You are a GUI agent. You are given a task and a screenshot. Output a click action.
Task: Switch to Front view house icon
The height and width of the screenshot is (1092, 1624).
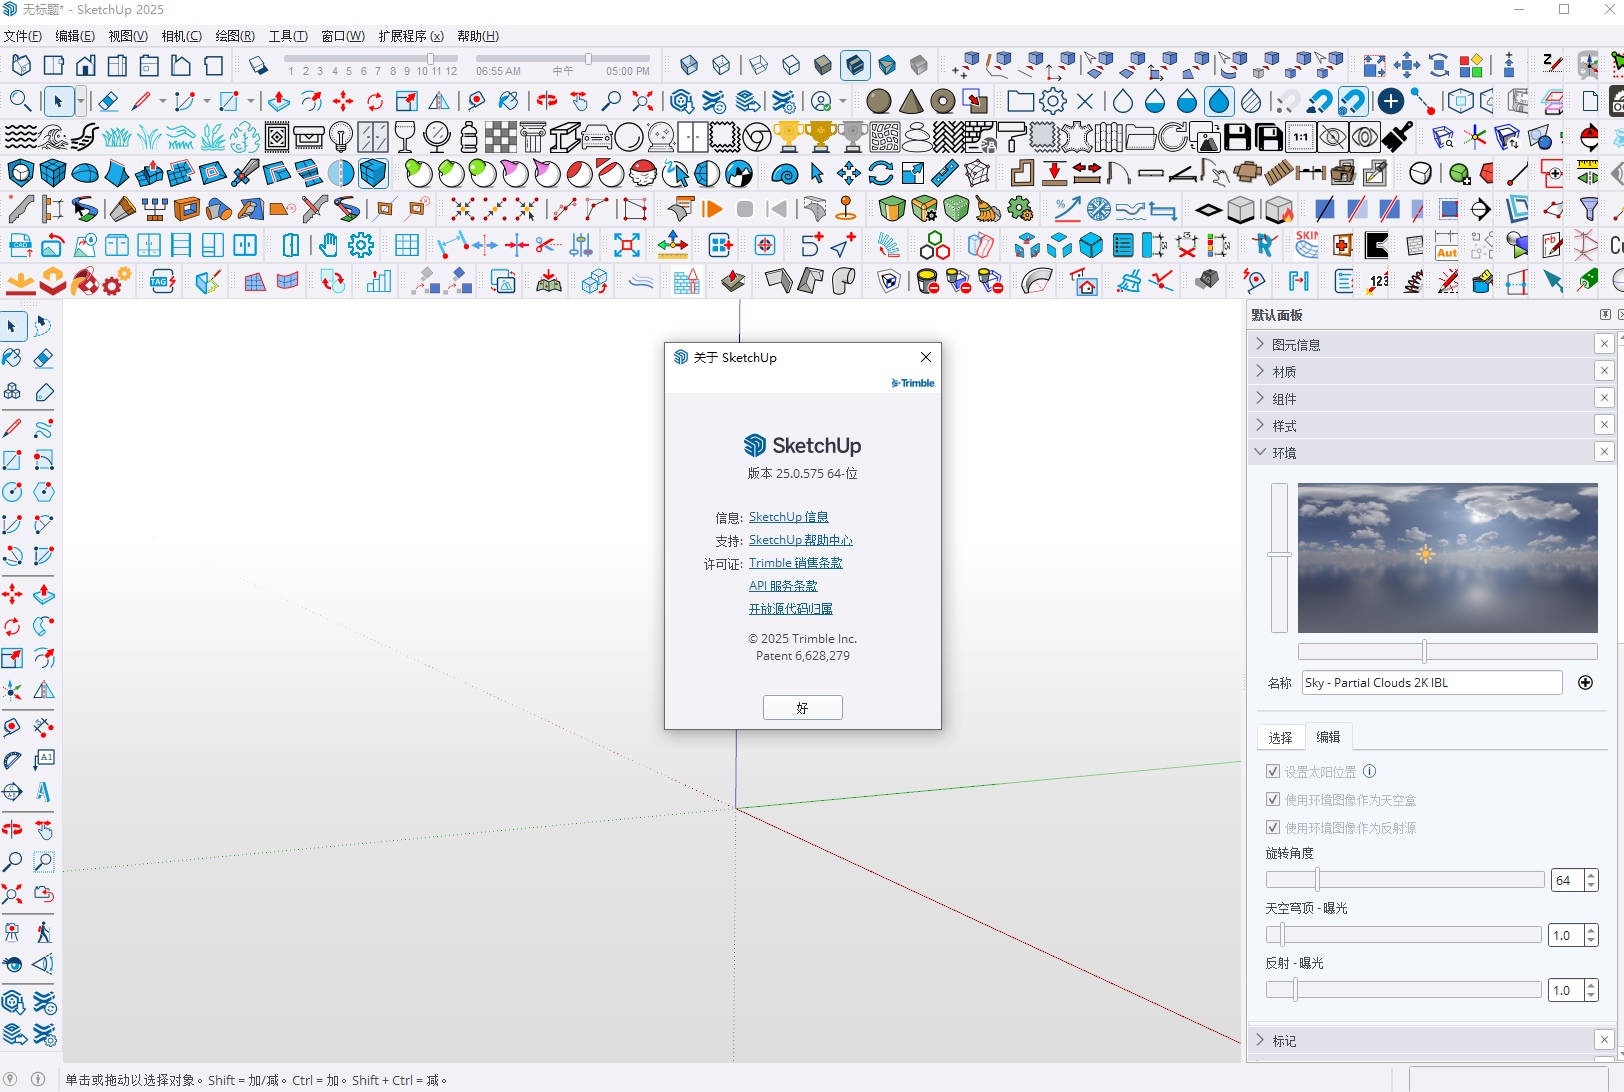coord(85,66)
